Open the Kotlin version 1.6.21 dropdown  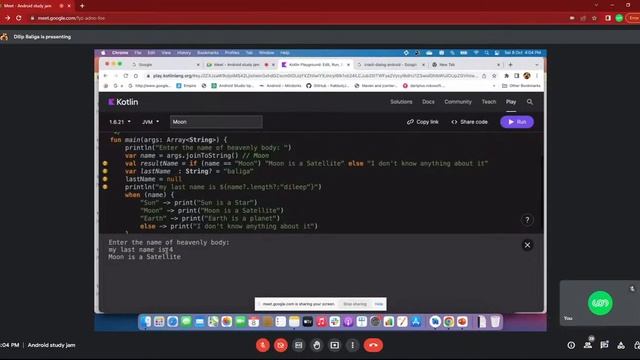pos(120,122)
